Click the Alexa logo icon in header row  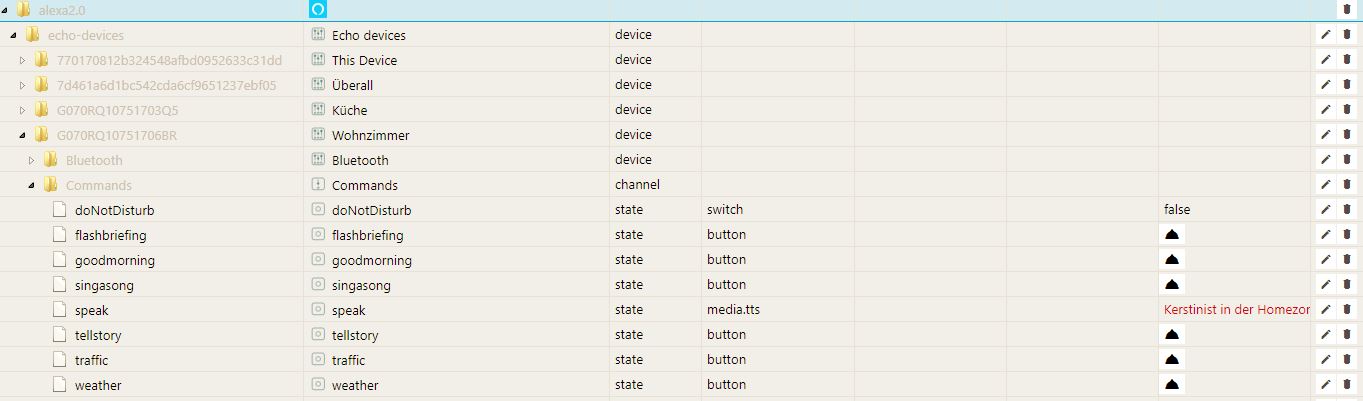(318, 10)
